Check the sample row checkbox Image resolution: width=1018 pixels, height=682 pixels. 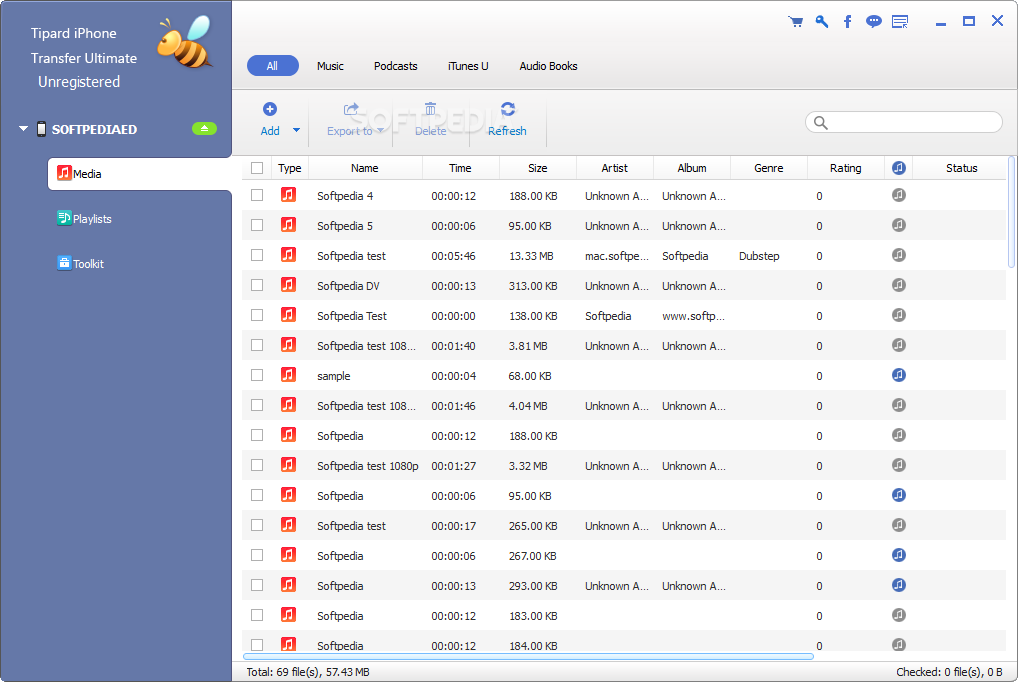pos(257,375)
